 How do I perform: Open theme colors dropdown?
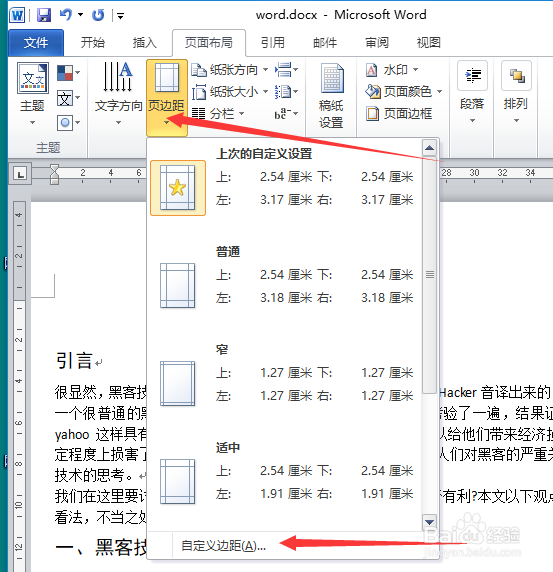pyautogui.click(x=68, y=73)
